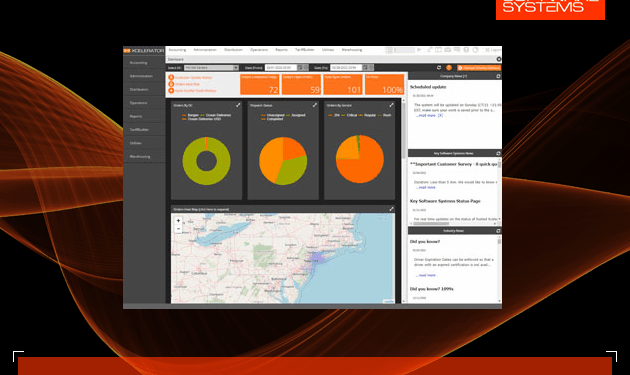The image size is (630, 375).
Task: Close the Dashboard tab with the X icon
Action: (x=499, y=59)
